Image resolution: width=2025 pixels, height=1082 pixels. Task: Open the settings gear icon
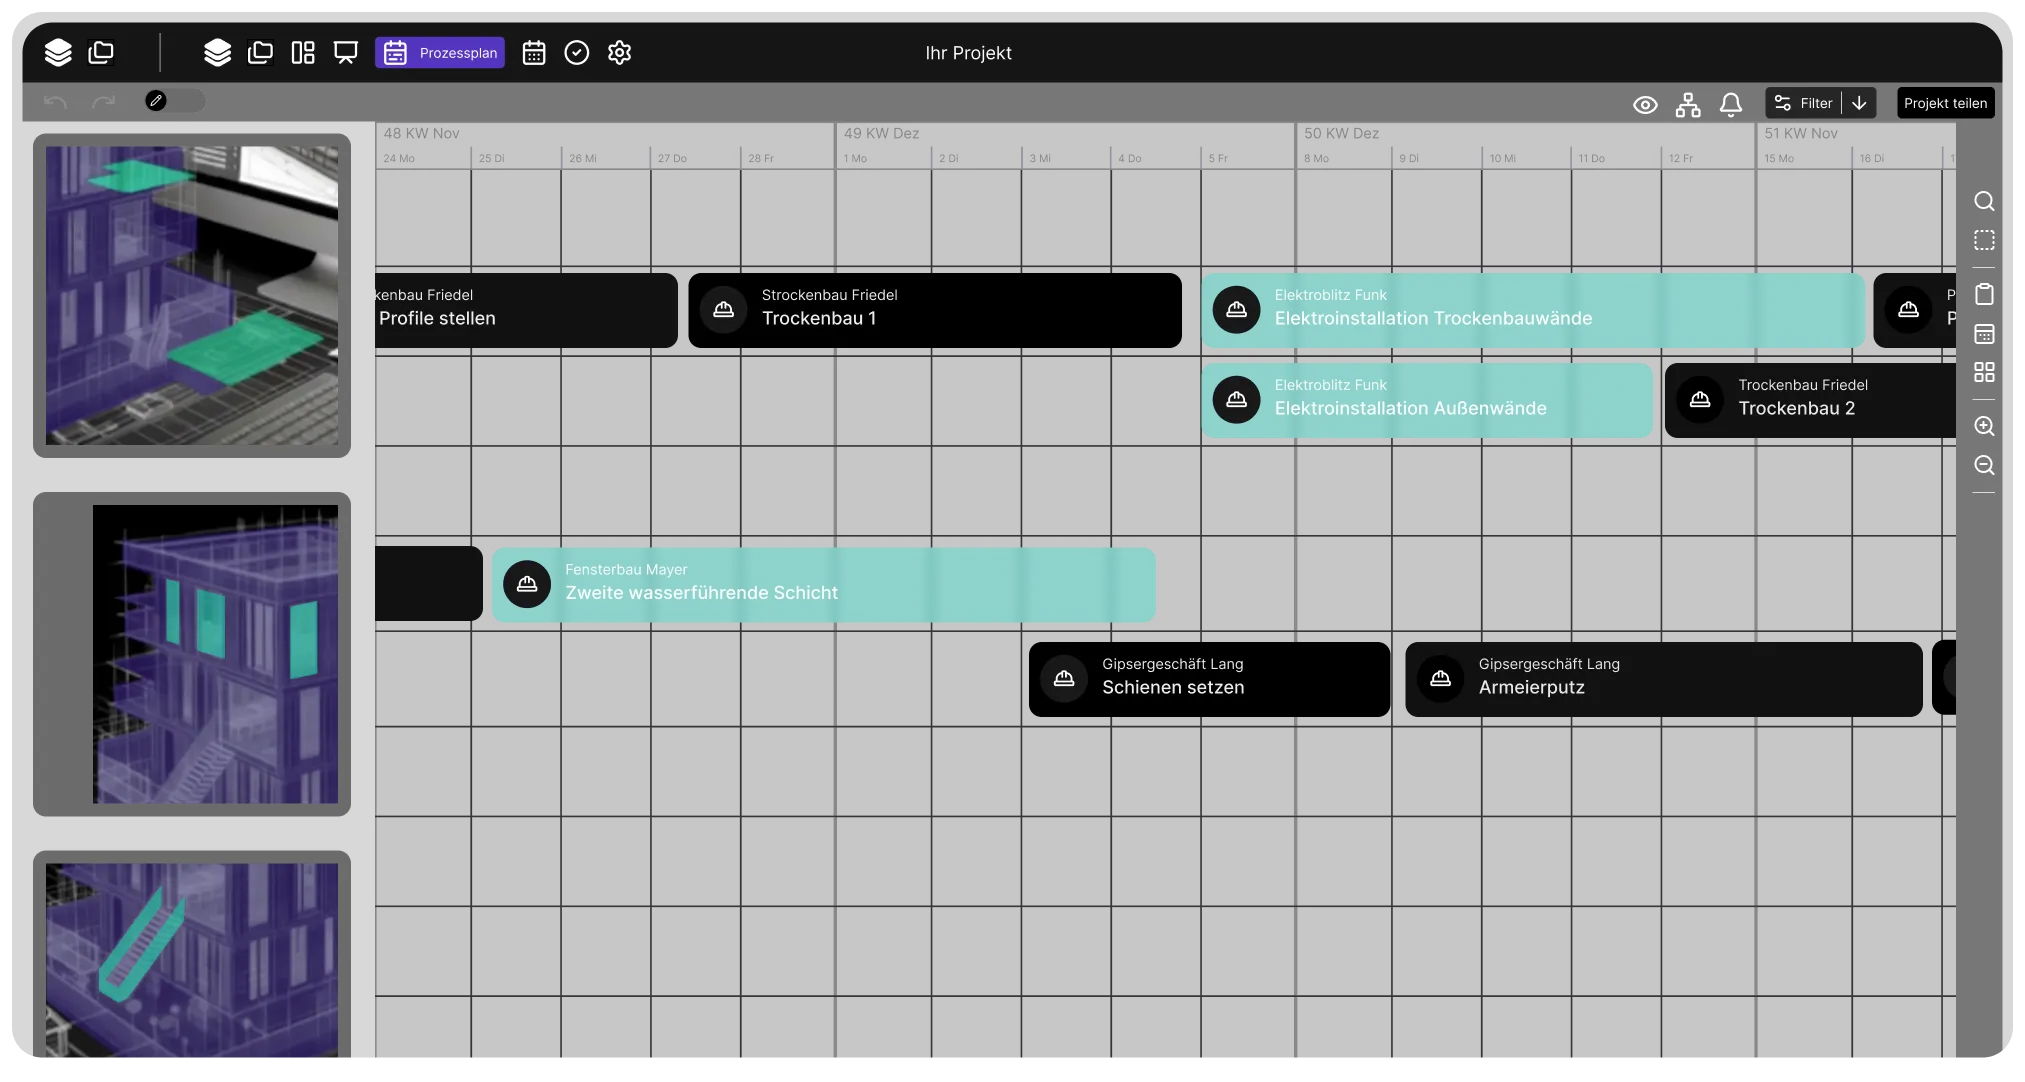point(619,53)
